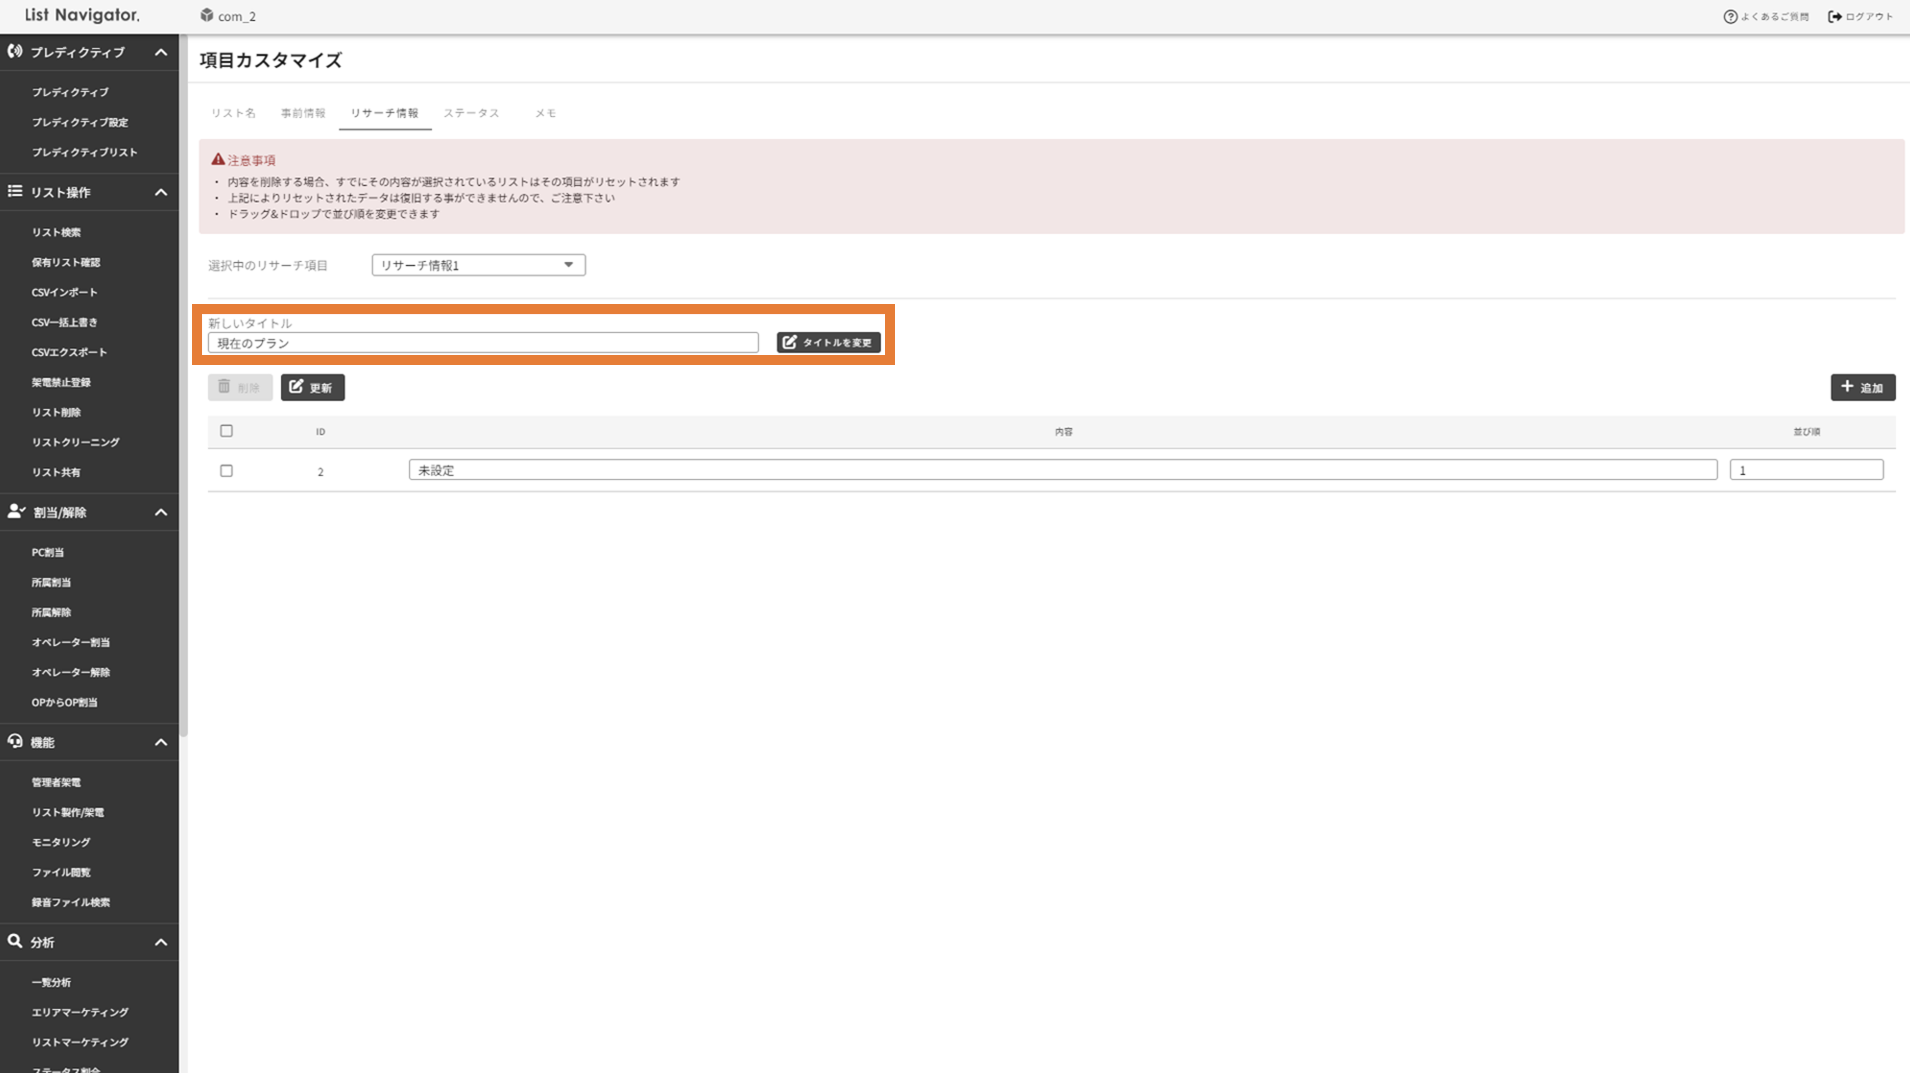Viewport: 1910px width, 1073px height.
Task: Click the ログアウト logout icon
Action: click(x=1835, y=16)
